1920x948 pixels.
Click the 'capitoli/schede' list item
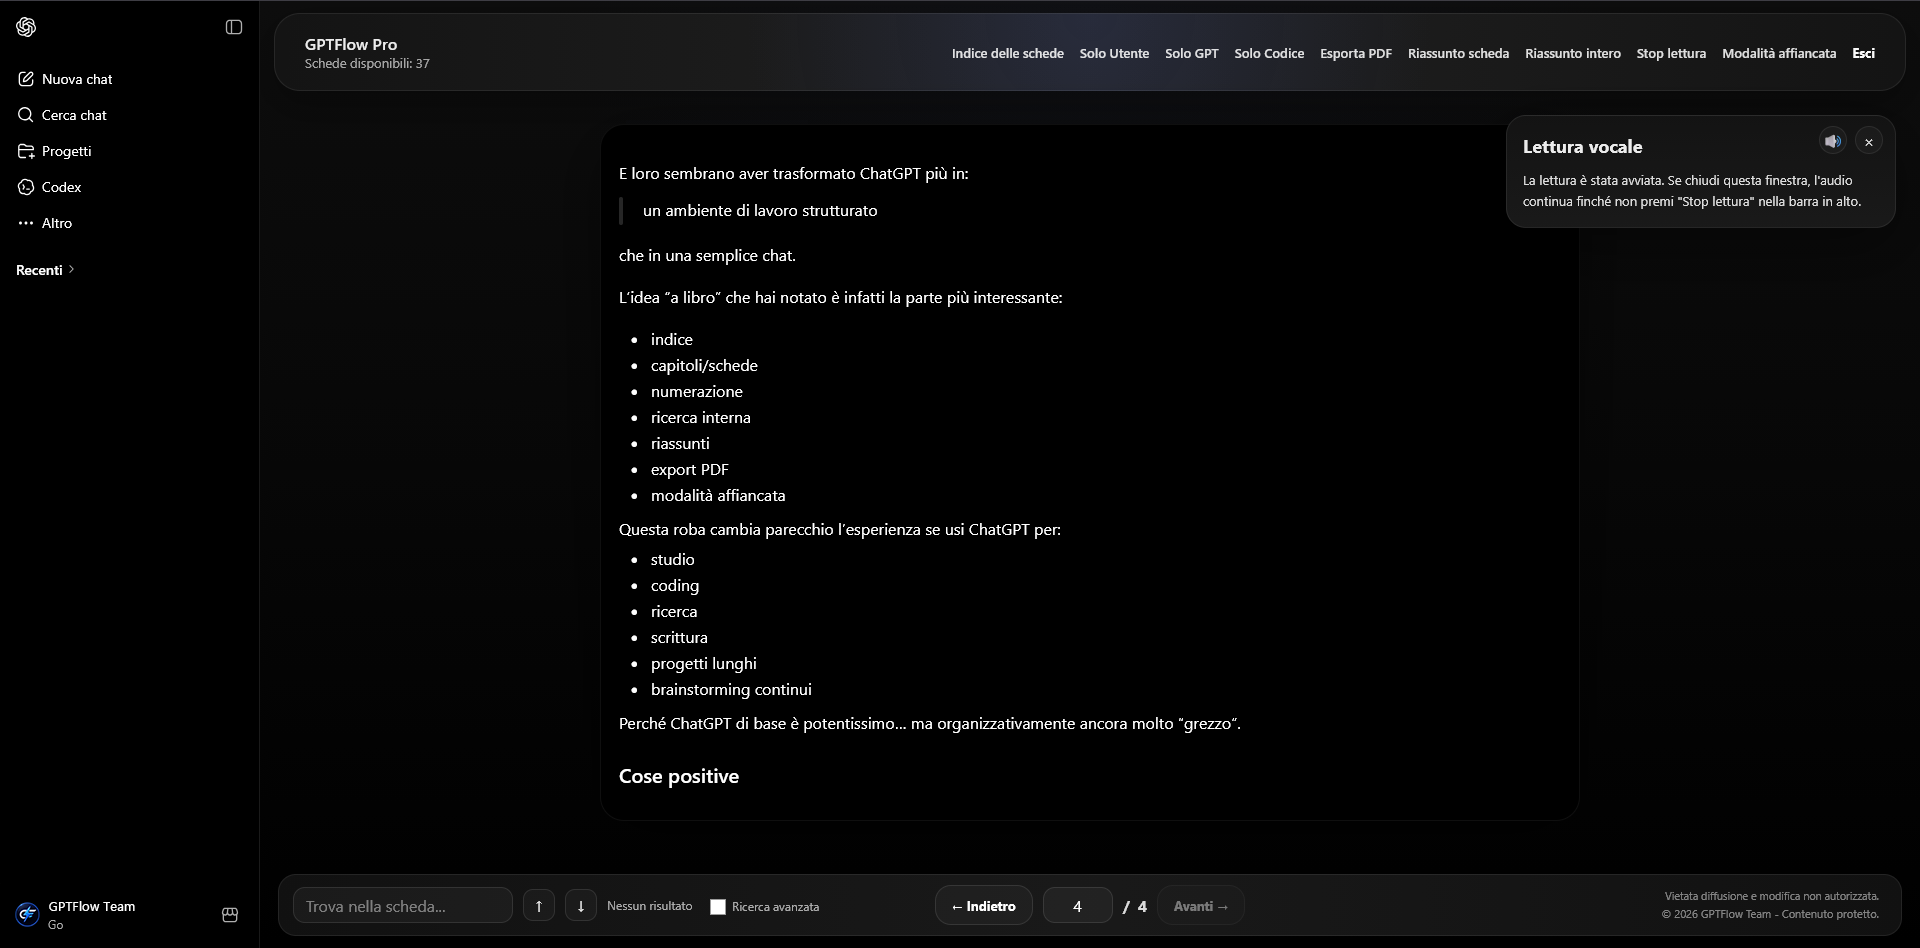click(704, 366)
